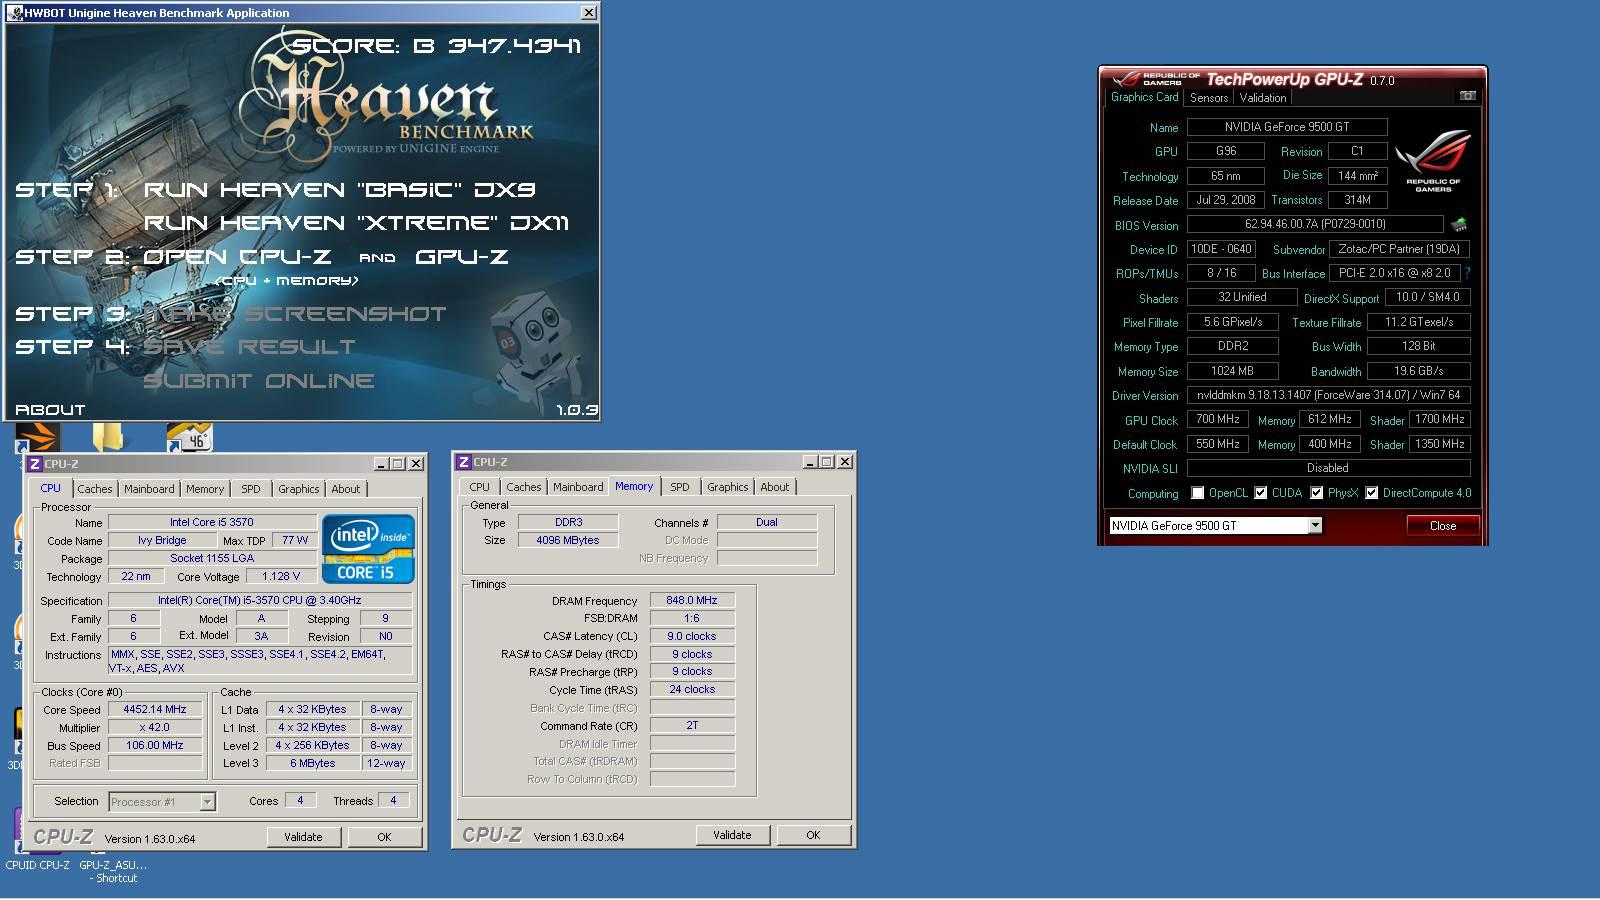
Task: Open the Mainboard tab in the CPU-Z CPU window
Action: [x=149, y=489]
